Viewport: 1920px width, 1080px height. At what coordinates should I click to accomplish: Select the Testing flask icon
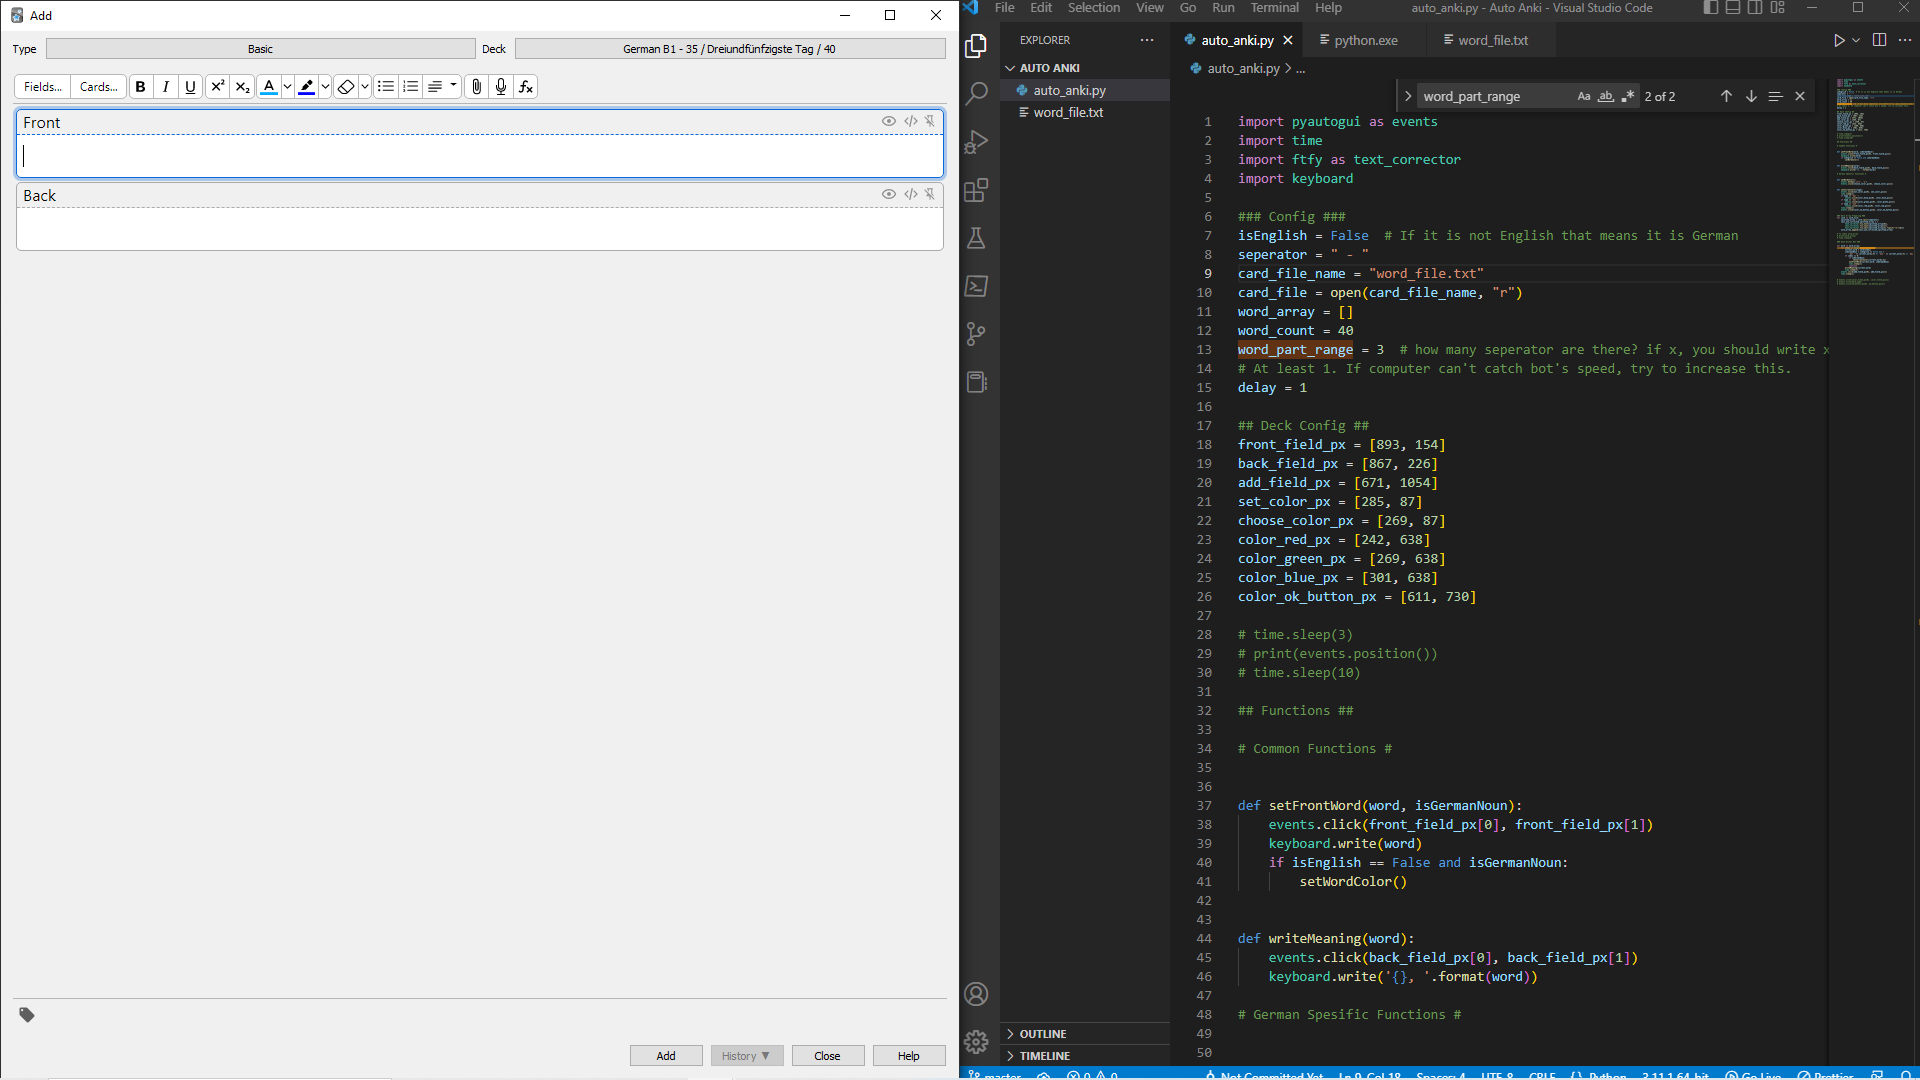(976, 238)
